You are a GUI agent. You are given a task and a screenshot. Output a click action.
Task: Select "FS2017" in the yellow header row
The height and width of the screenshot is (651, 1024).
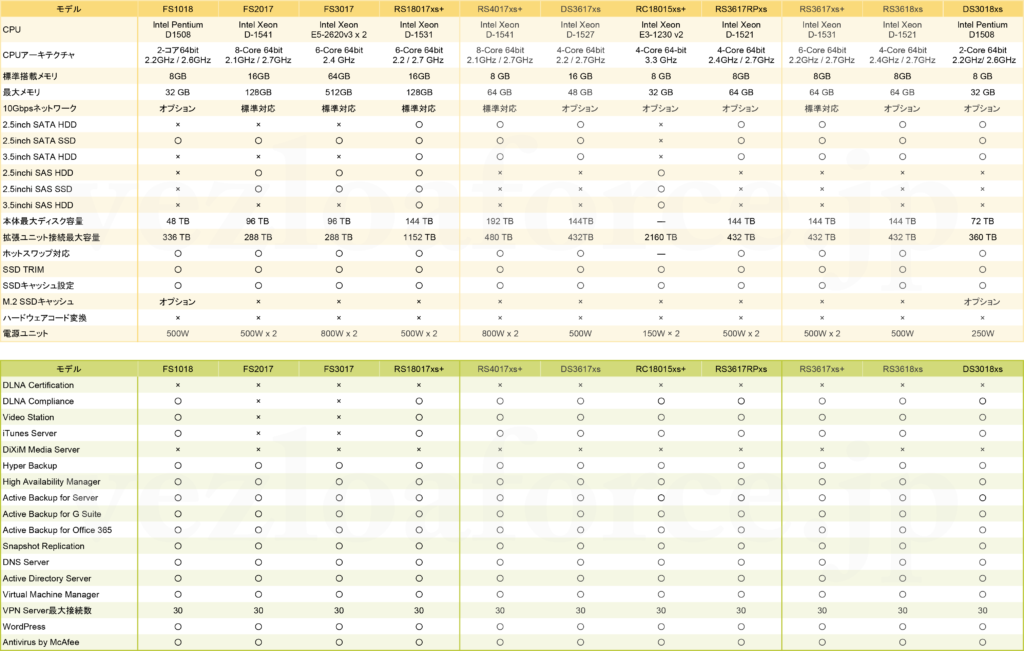(x=258, y=9)
